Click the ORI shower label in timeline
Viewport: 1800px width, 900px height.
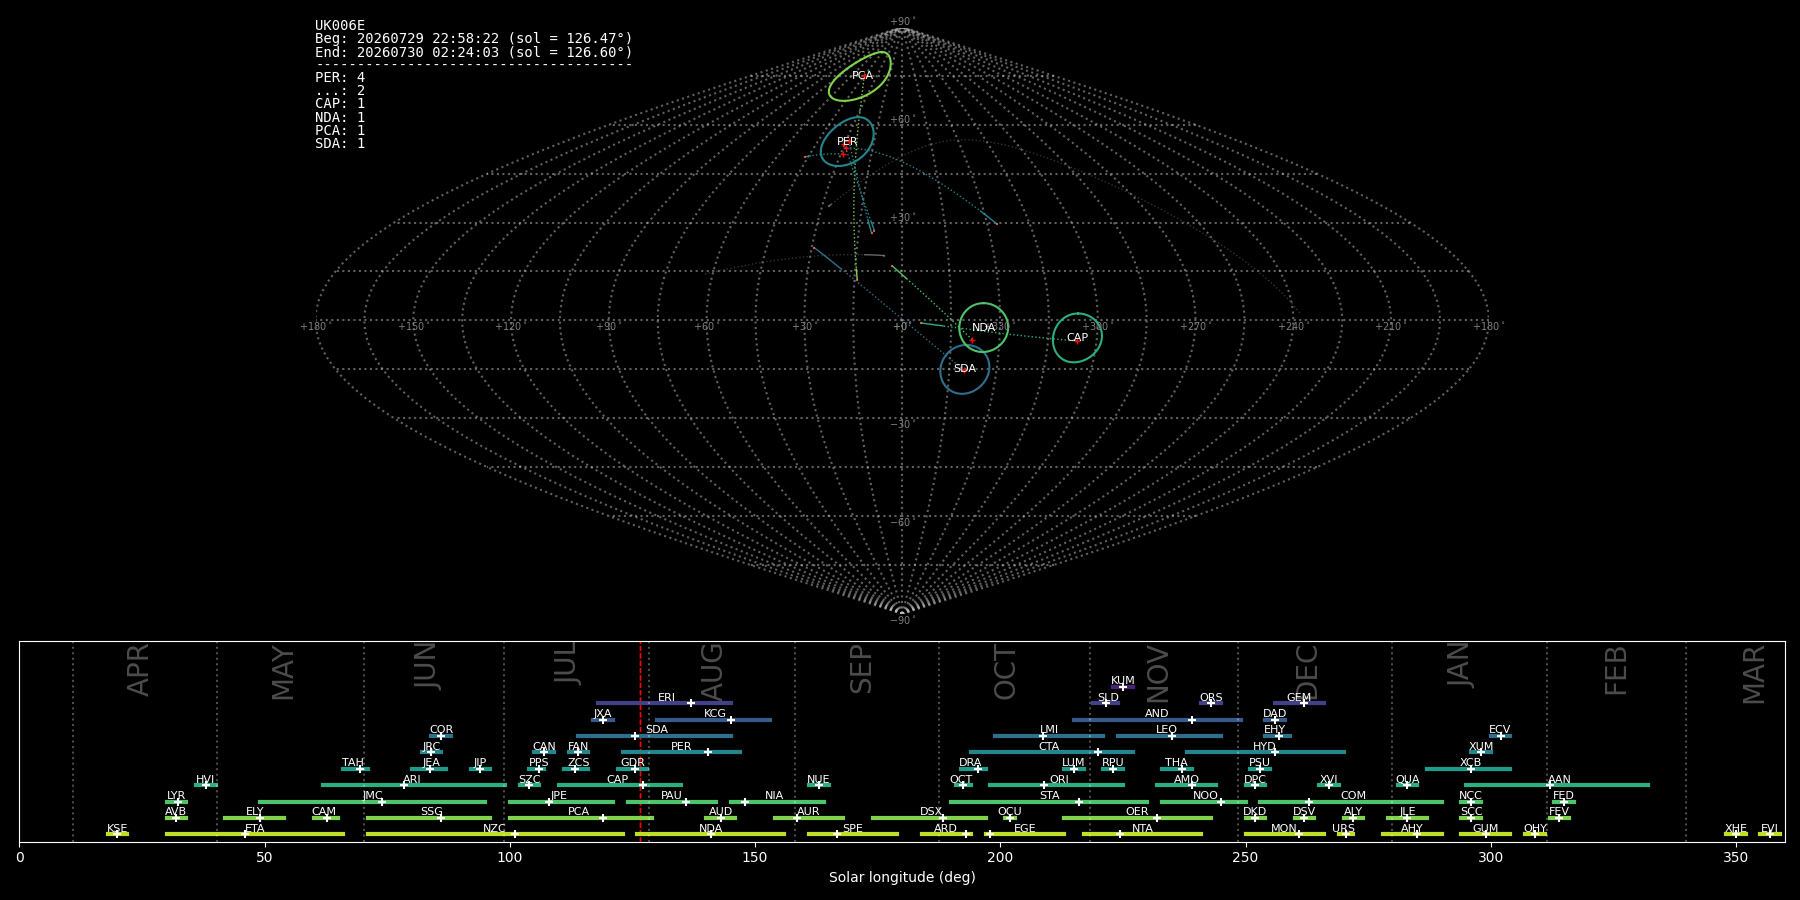(x=1059, y=780)
